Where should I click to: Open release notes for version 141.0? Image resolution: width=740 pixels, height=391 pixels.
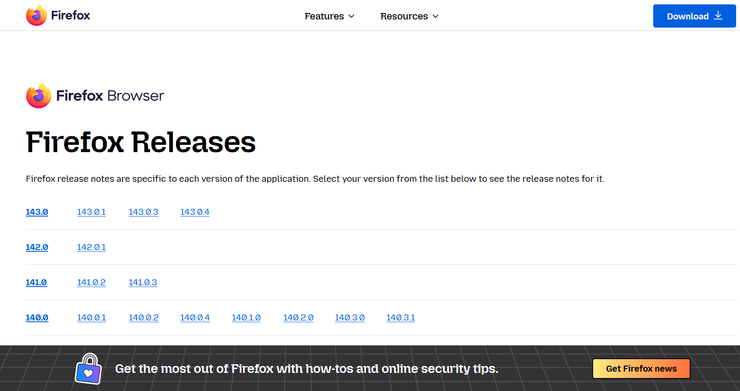[36, 282]
